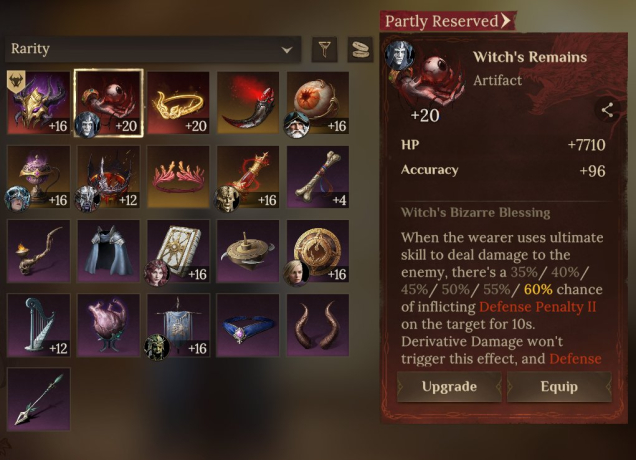The image size is (636, 460).
Task: Choose the red claw horn artifact
Action: (x=248, y=103)
